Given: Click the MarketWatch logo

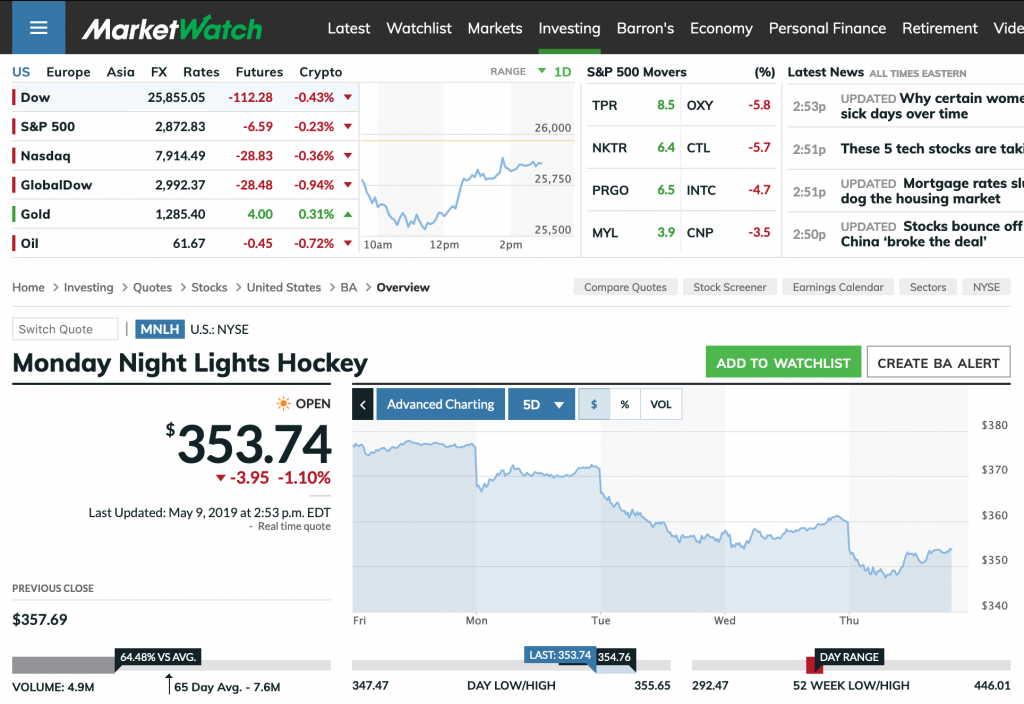Looking at the screenshot, I should [x=172, y=29].
